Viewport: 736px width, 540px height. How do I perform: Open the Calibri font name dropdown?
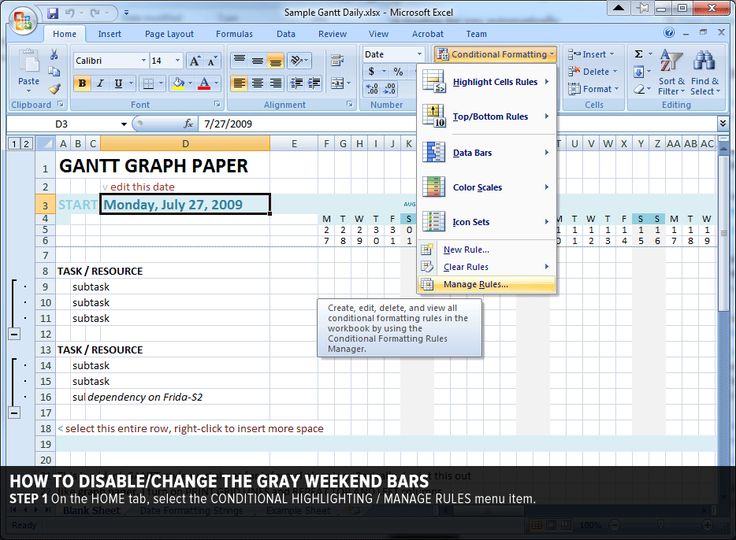coord(143,61)
